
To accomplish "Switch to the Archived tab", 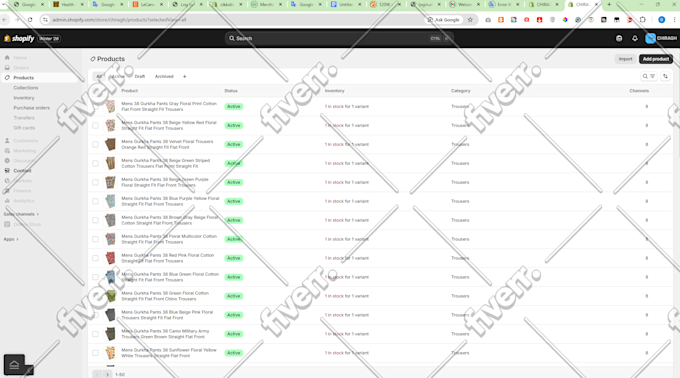I will pyautogui.click(x=164, y=76).
